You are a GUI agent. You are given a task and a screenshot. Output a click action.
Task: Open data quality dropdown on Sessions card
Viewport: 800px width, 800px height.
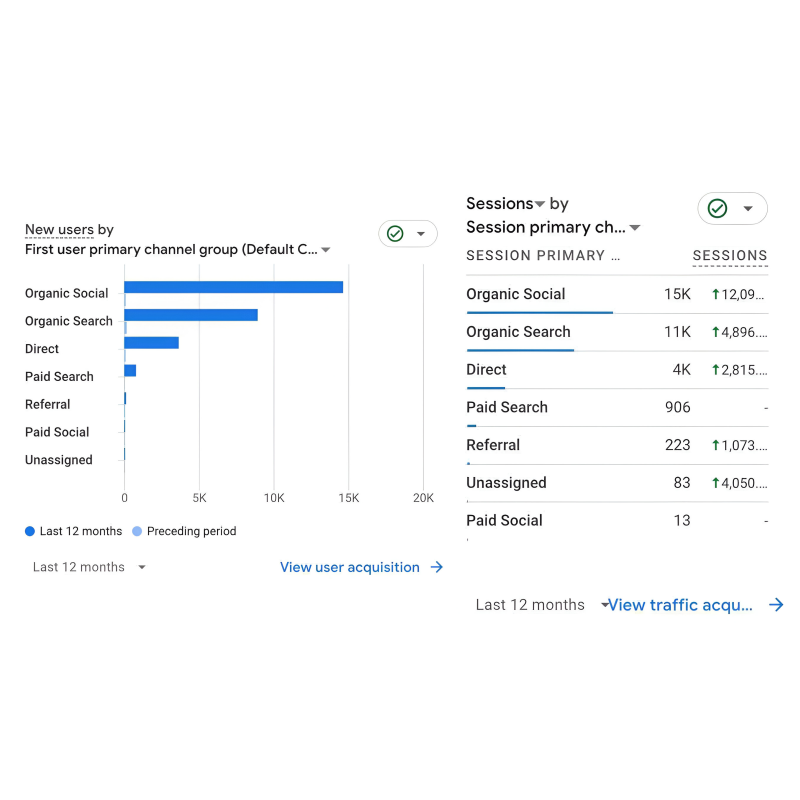coord(748,209)
